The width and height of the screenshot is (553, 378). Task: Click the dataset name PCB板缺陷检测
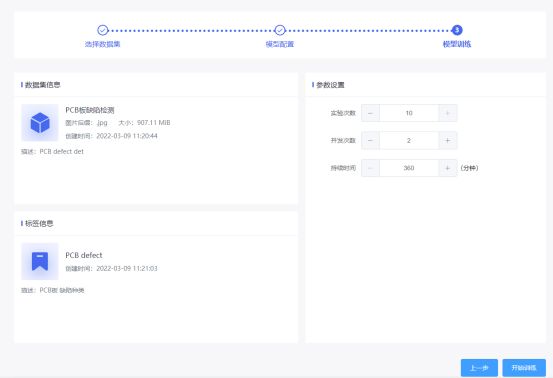pos(90,110)
